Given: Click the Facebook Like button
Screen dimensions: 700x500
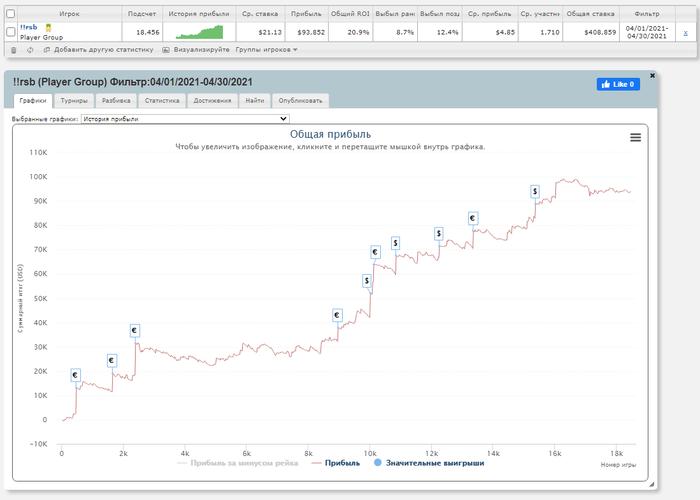Looking at the screenshot, I should tap(618, 84).
